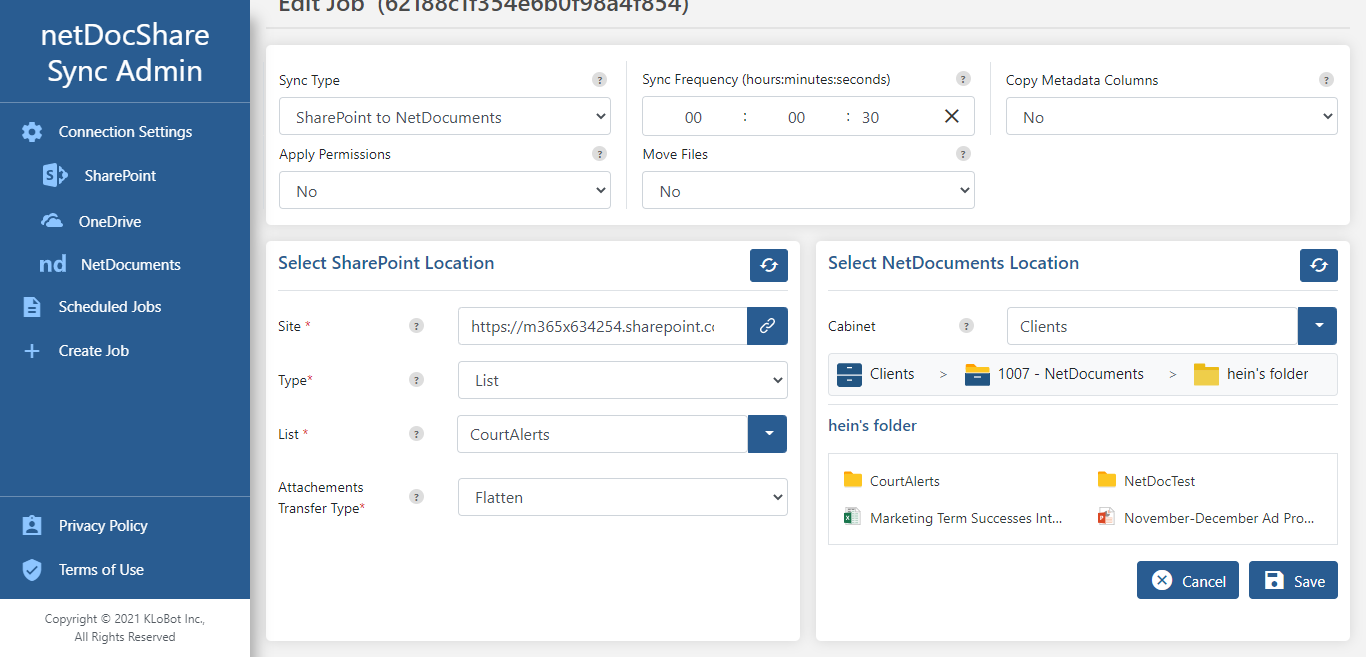The image size is (1366, 657).
Task: Click the netDocShare Sync Admin title
Action: pyautogui.click(x=125, y=53)
